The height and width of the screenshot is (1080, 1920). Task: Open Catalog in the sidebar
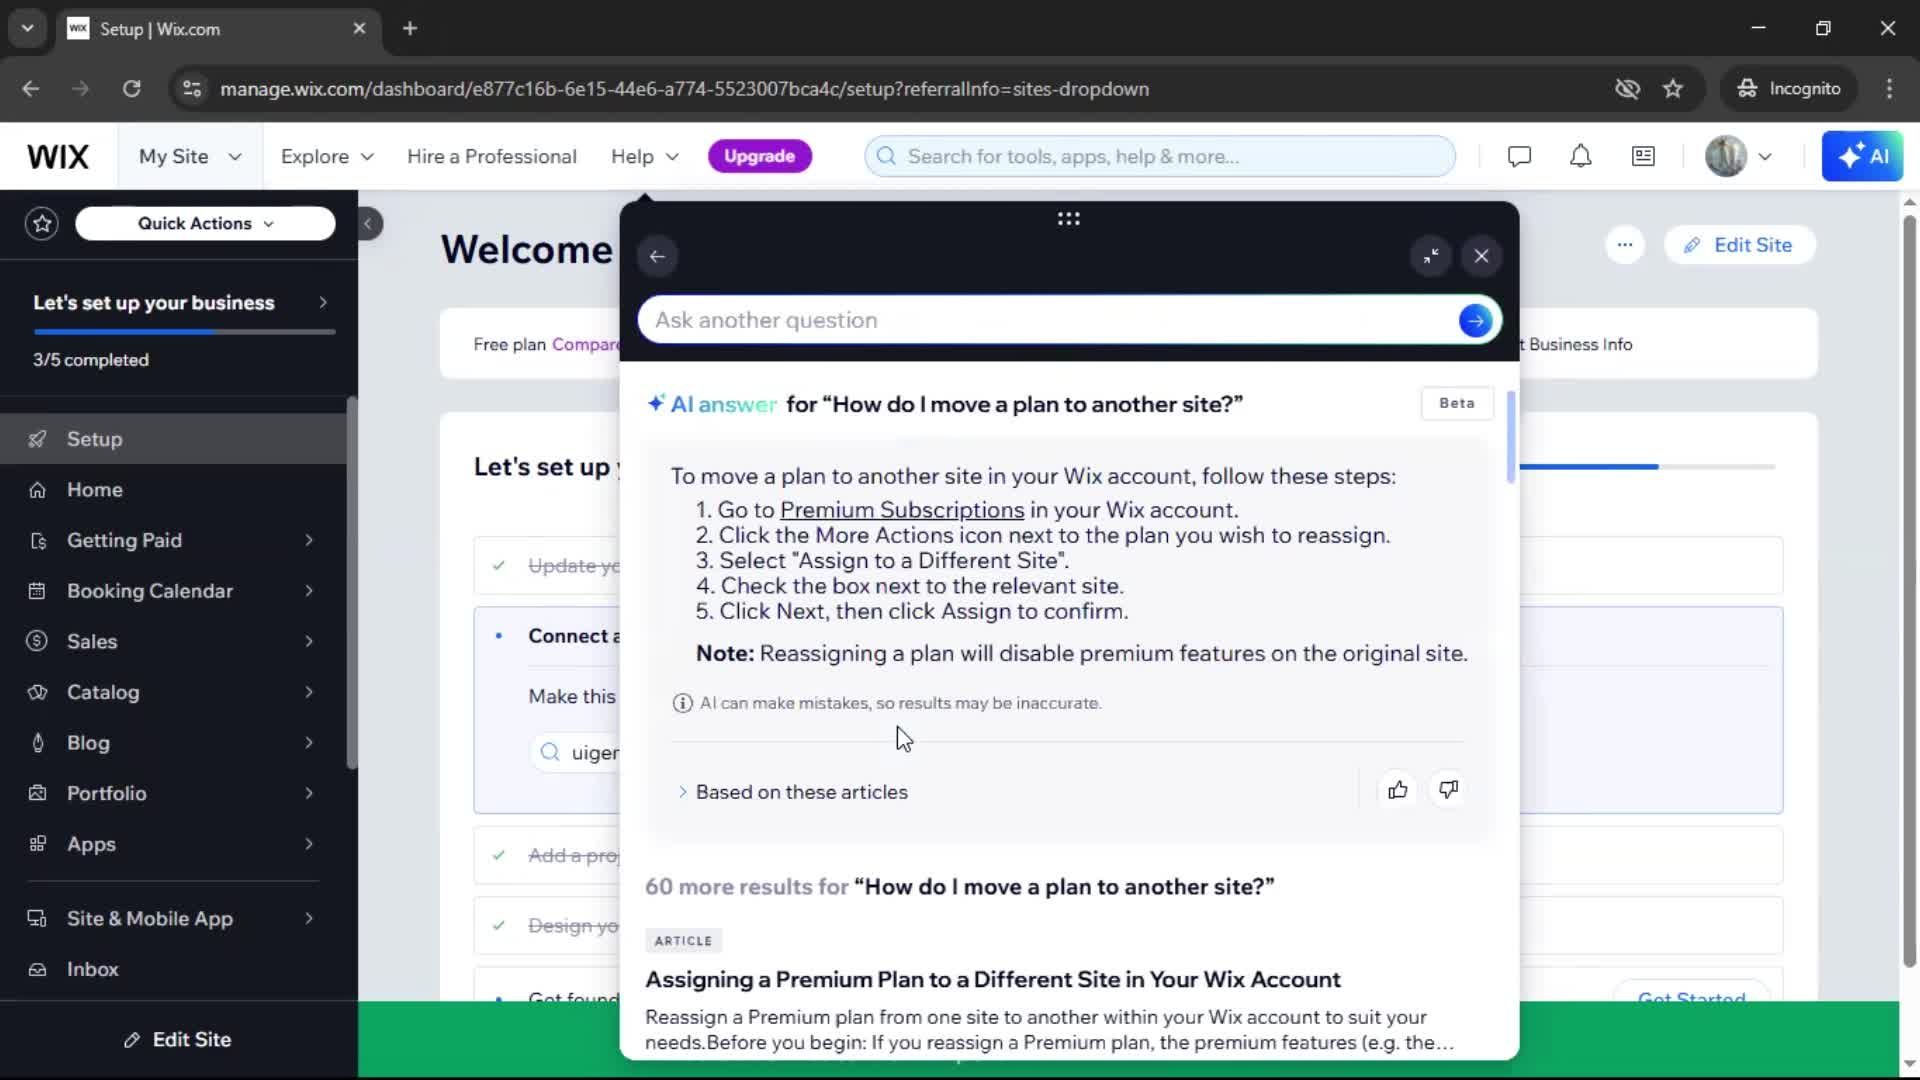point(173,692)
